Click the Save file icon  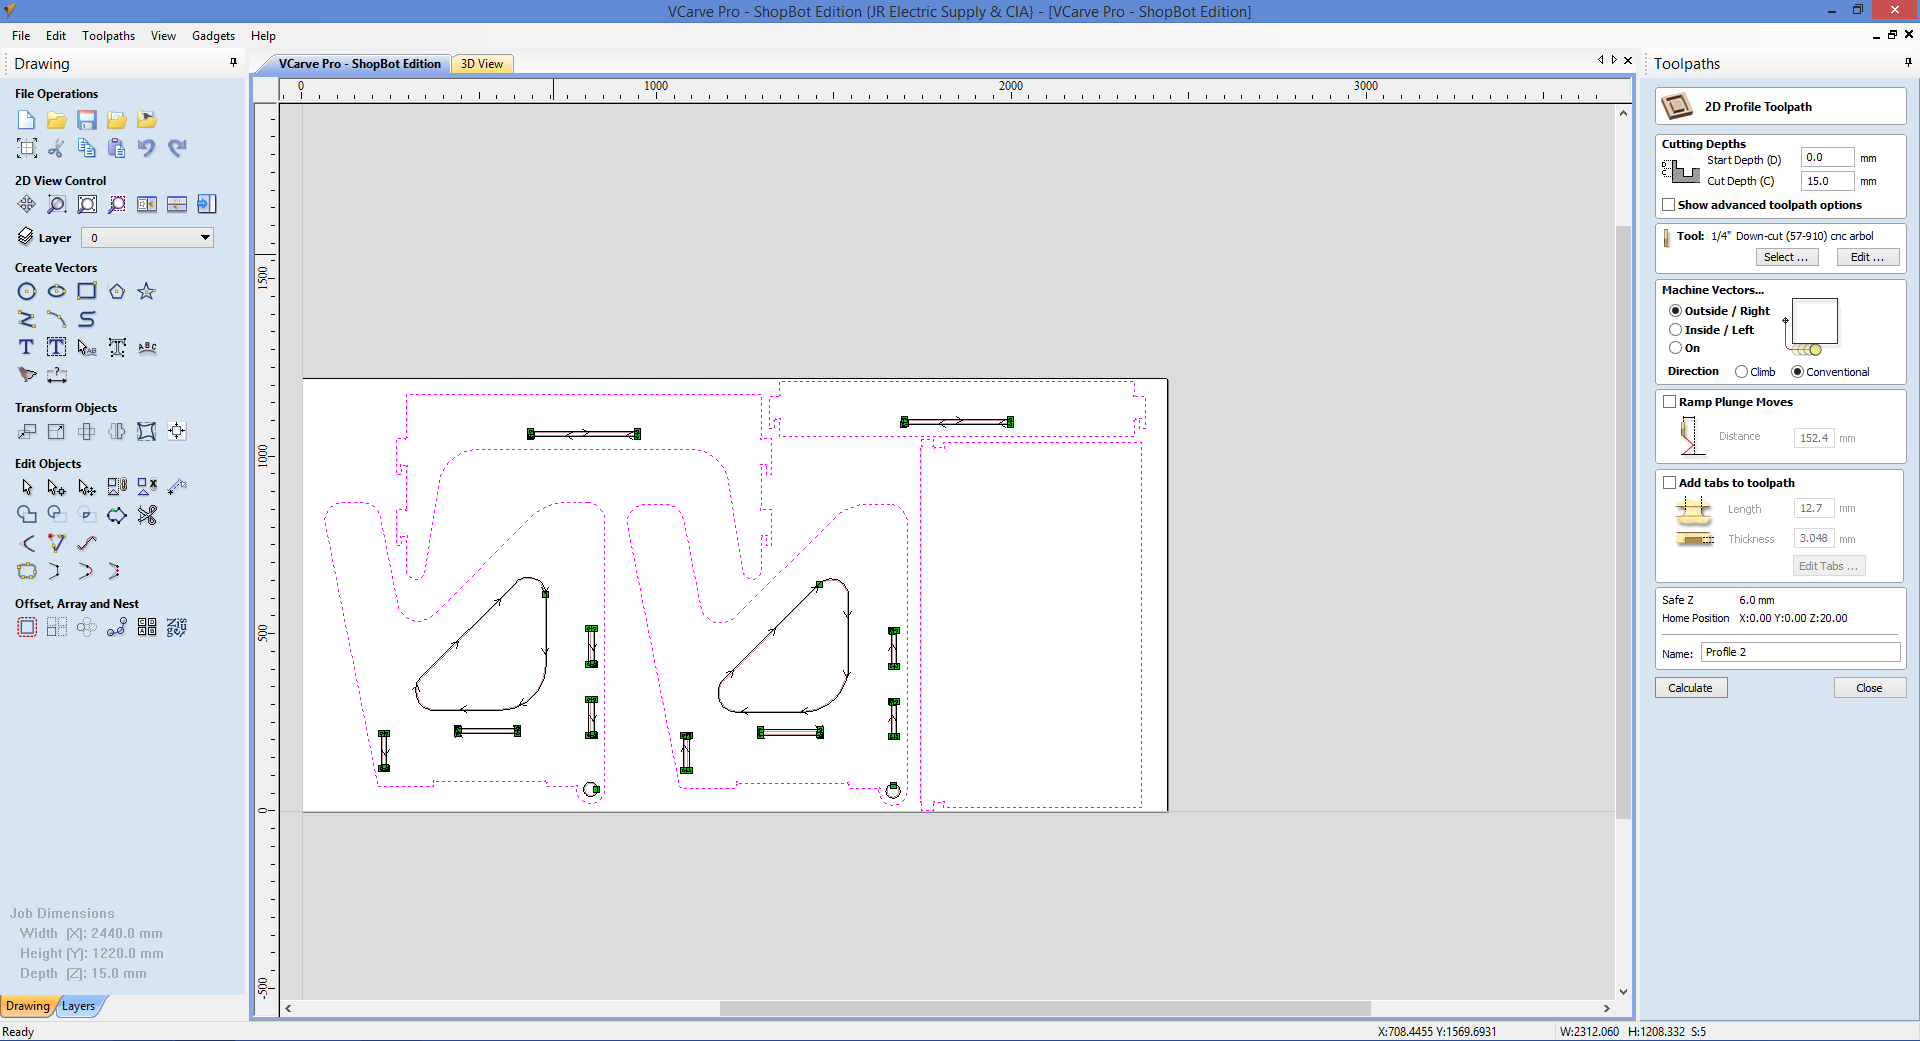[87, 120]
